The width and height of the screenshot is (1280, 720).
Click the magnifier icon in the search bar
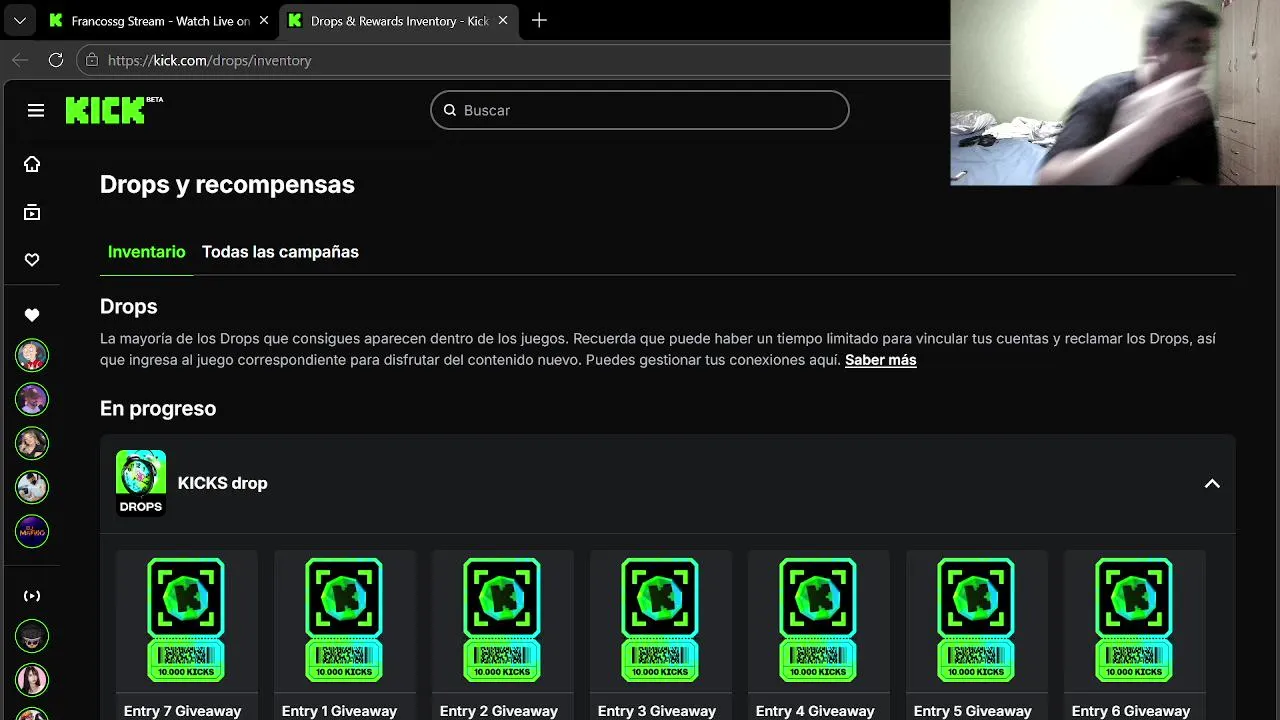tap(450, 110)
